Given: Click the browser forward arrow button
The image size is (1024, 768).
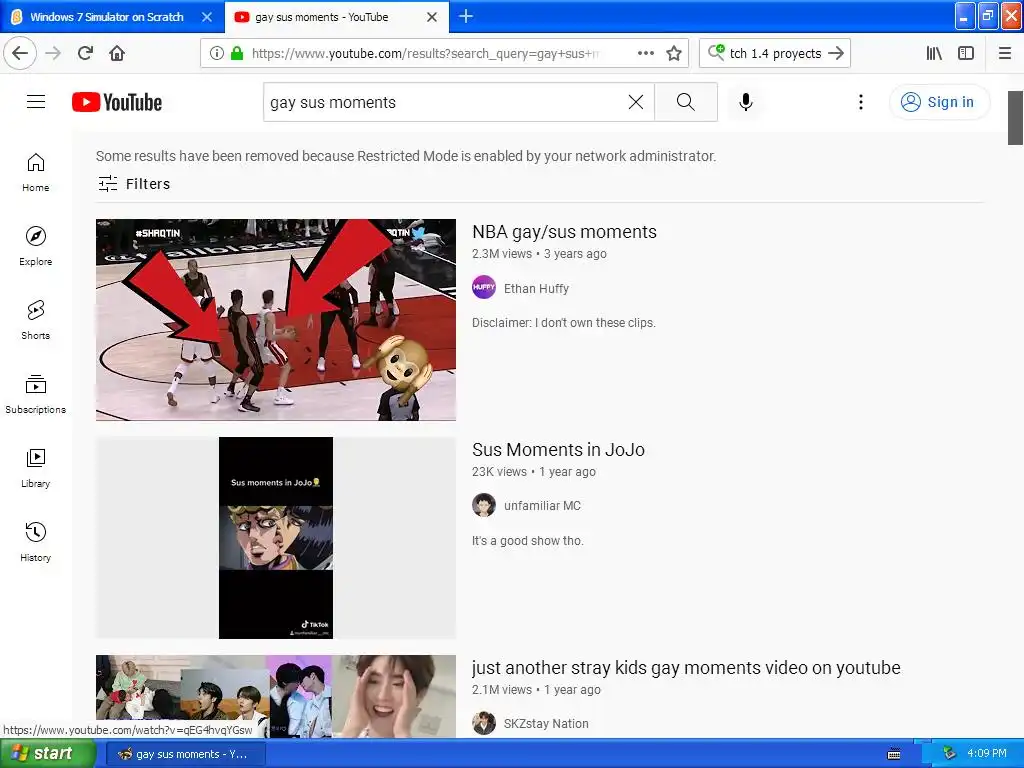Looking at the screenshot, I should point(53,53).
